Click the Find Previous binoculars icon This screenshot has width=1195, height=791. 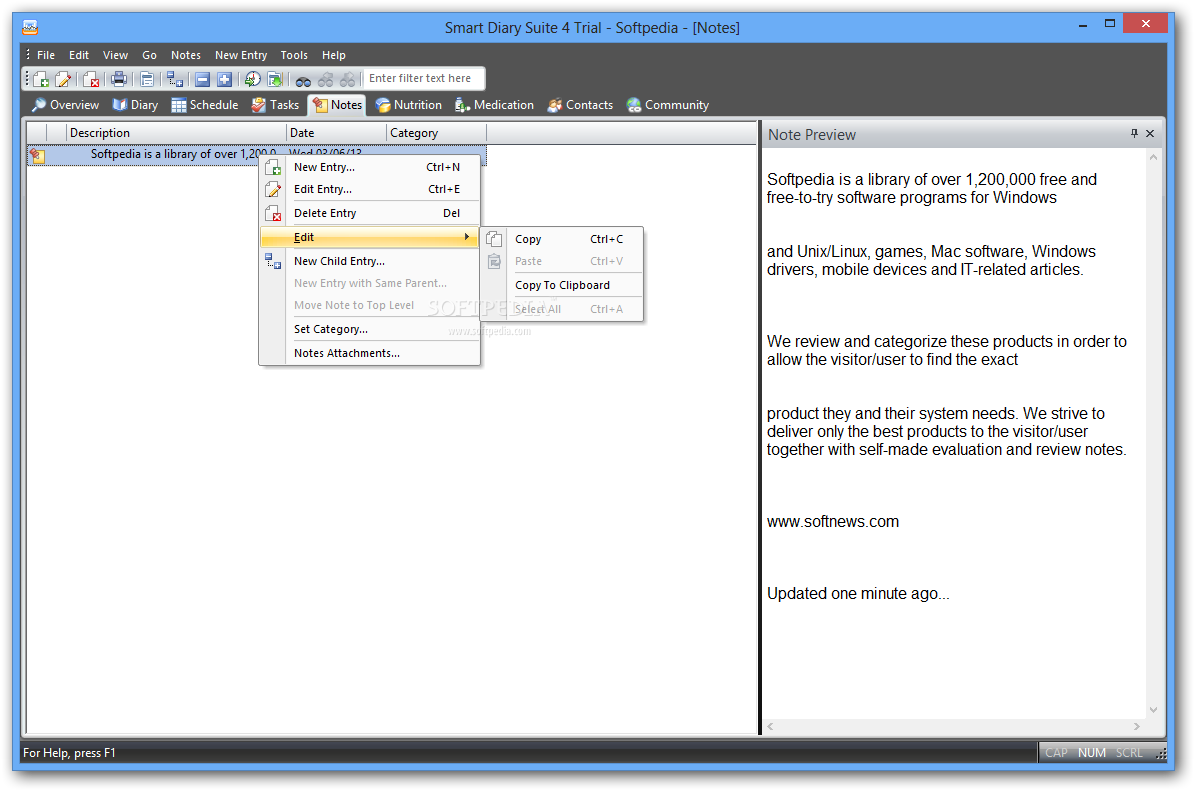click(325, 80)
